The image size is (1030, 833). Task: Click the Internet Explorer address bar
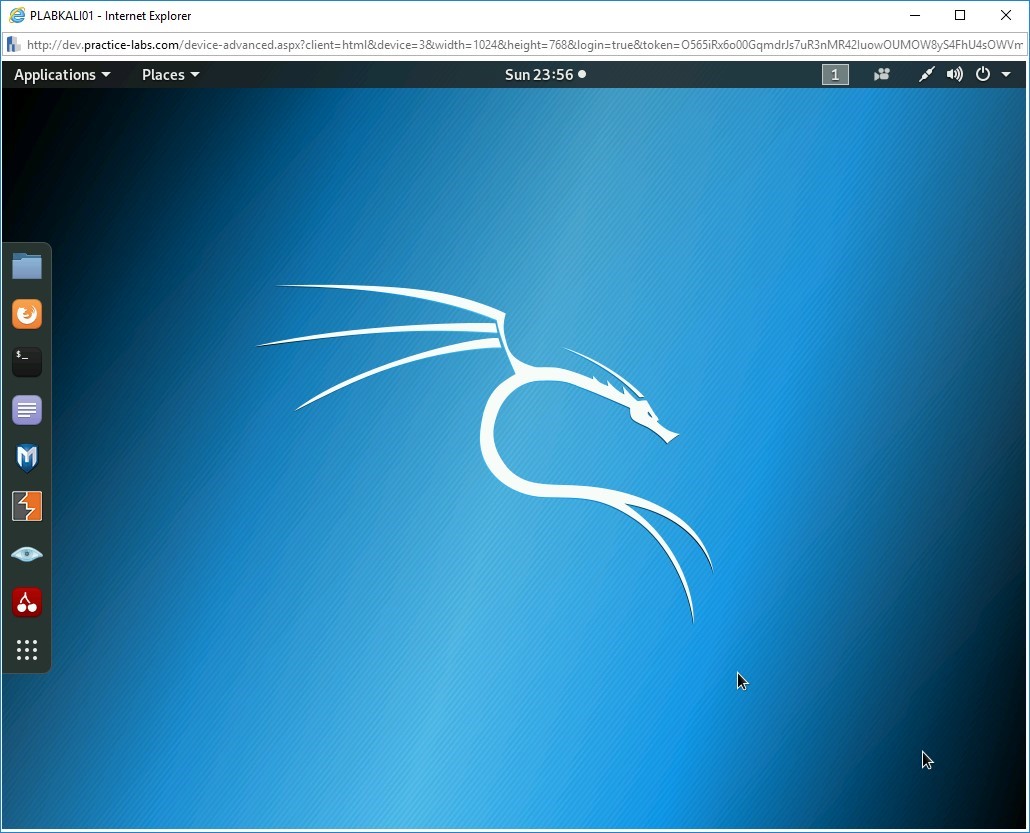tap(520, 45)
